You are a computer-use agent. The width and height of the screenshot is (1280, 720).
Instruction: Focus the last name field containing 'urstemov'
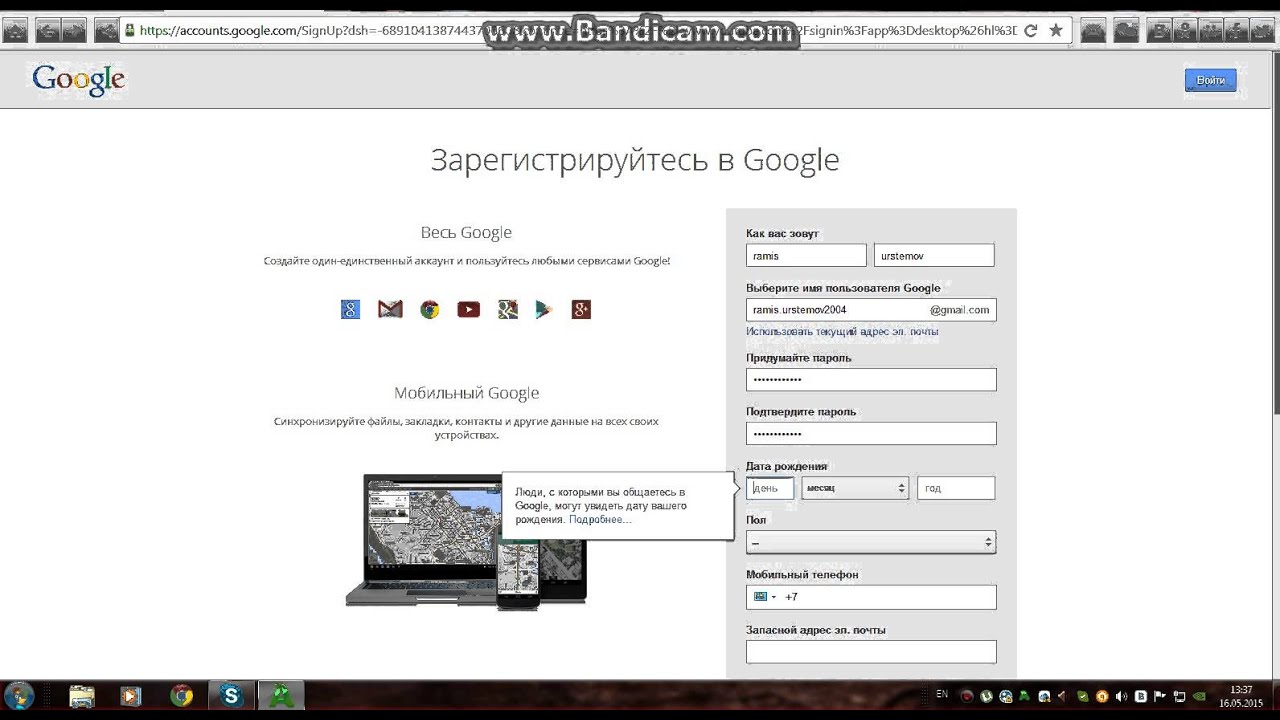(x=934, y=256)
